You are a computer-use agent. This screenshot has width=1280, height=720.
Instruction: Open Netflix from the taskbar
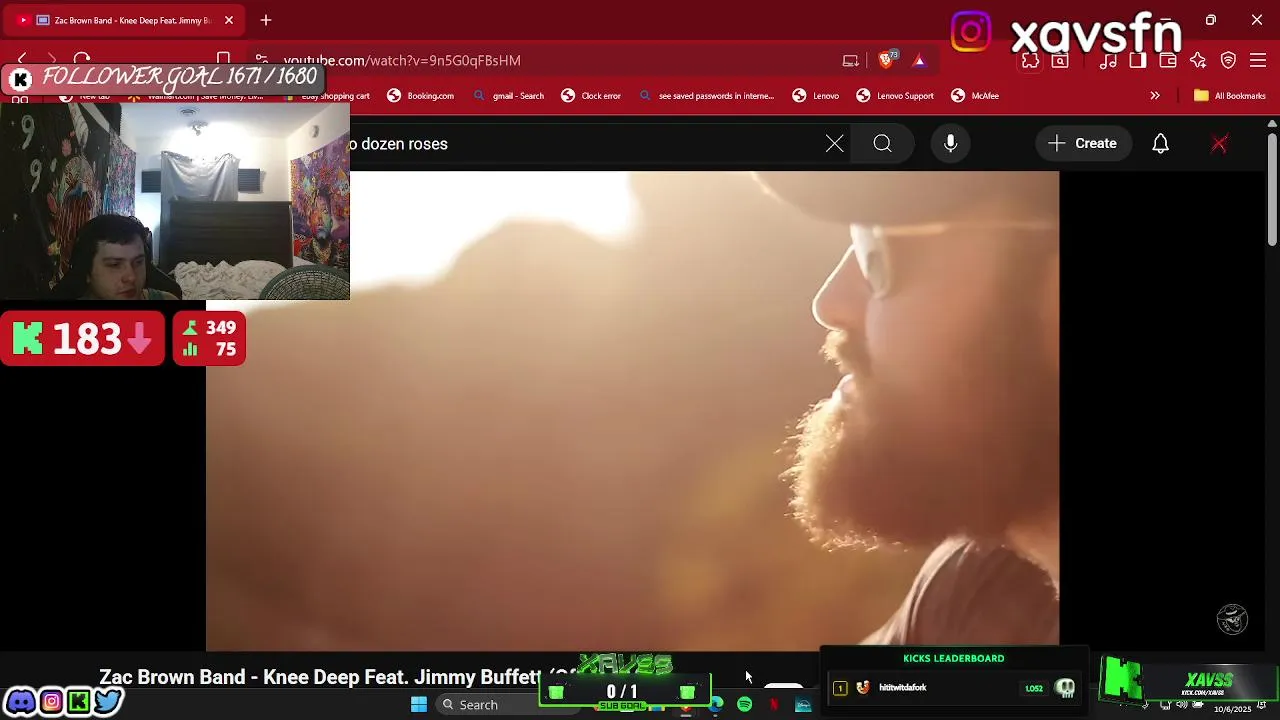pos(774,705)
